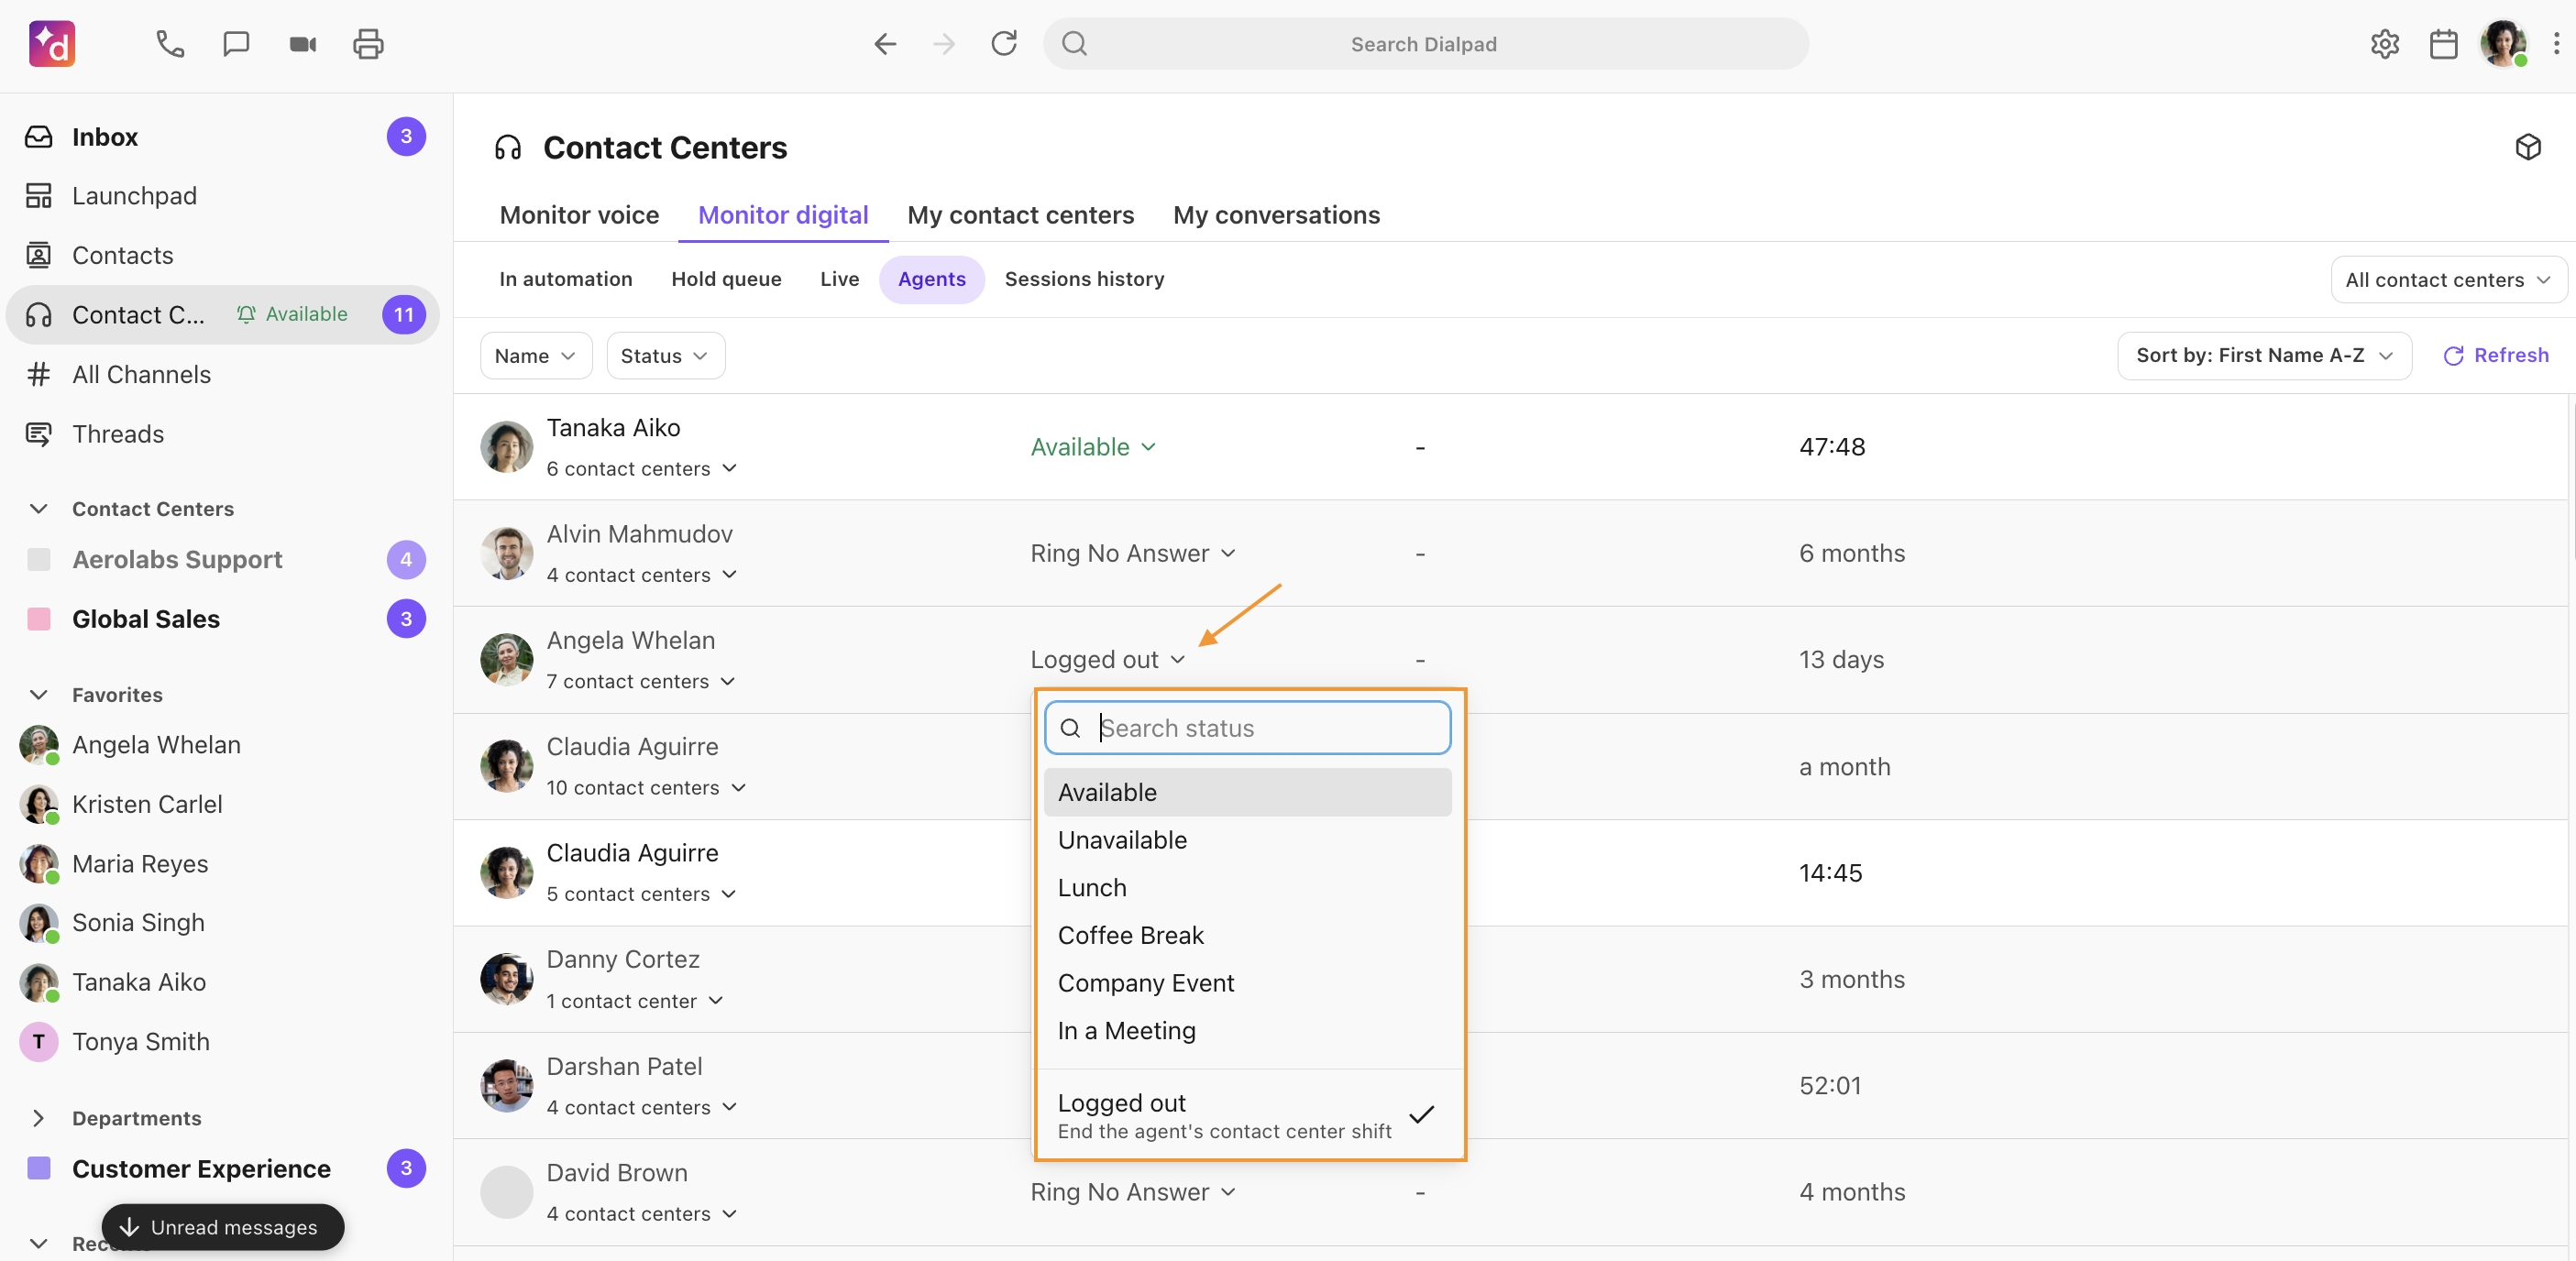The height and width of the screenshot is (1261, 2576).
Task: Select the Hold queue sub-tab
Action: (726, 279)
